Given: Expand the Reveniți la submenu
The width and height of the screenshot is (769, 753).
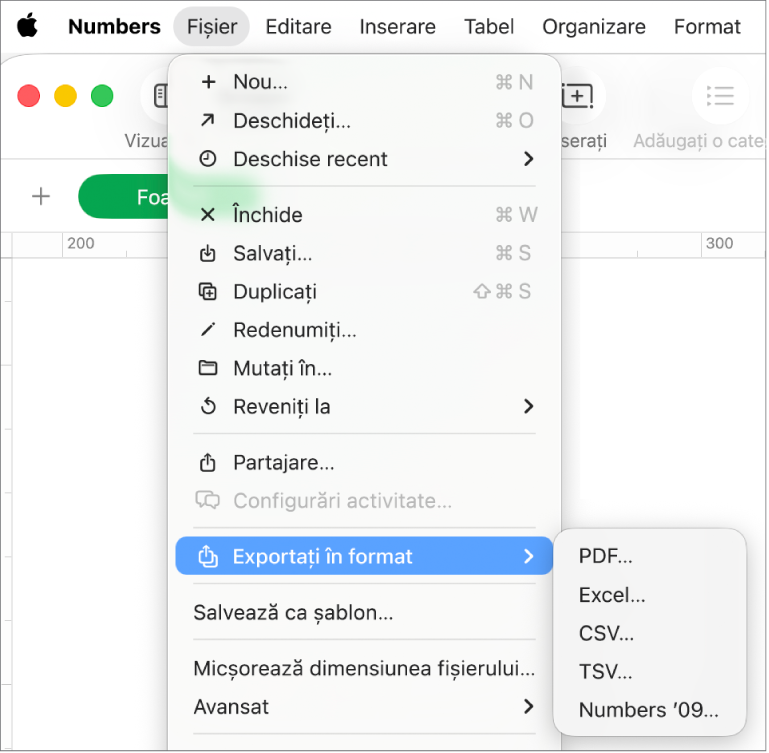Looking at the screenshot, I should point(364,406).
